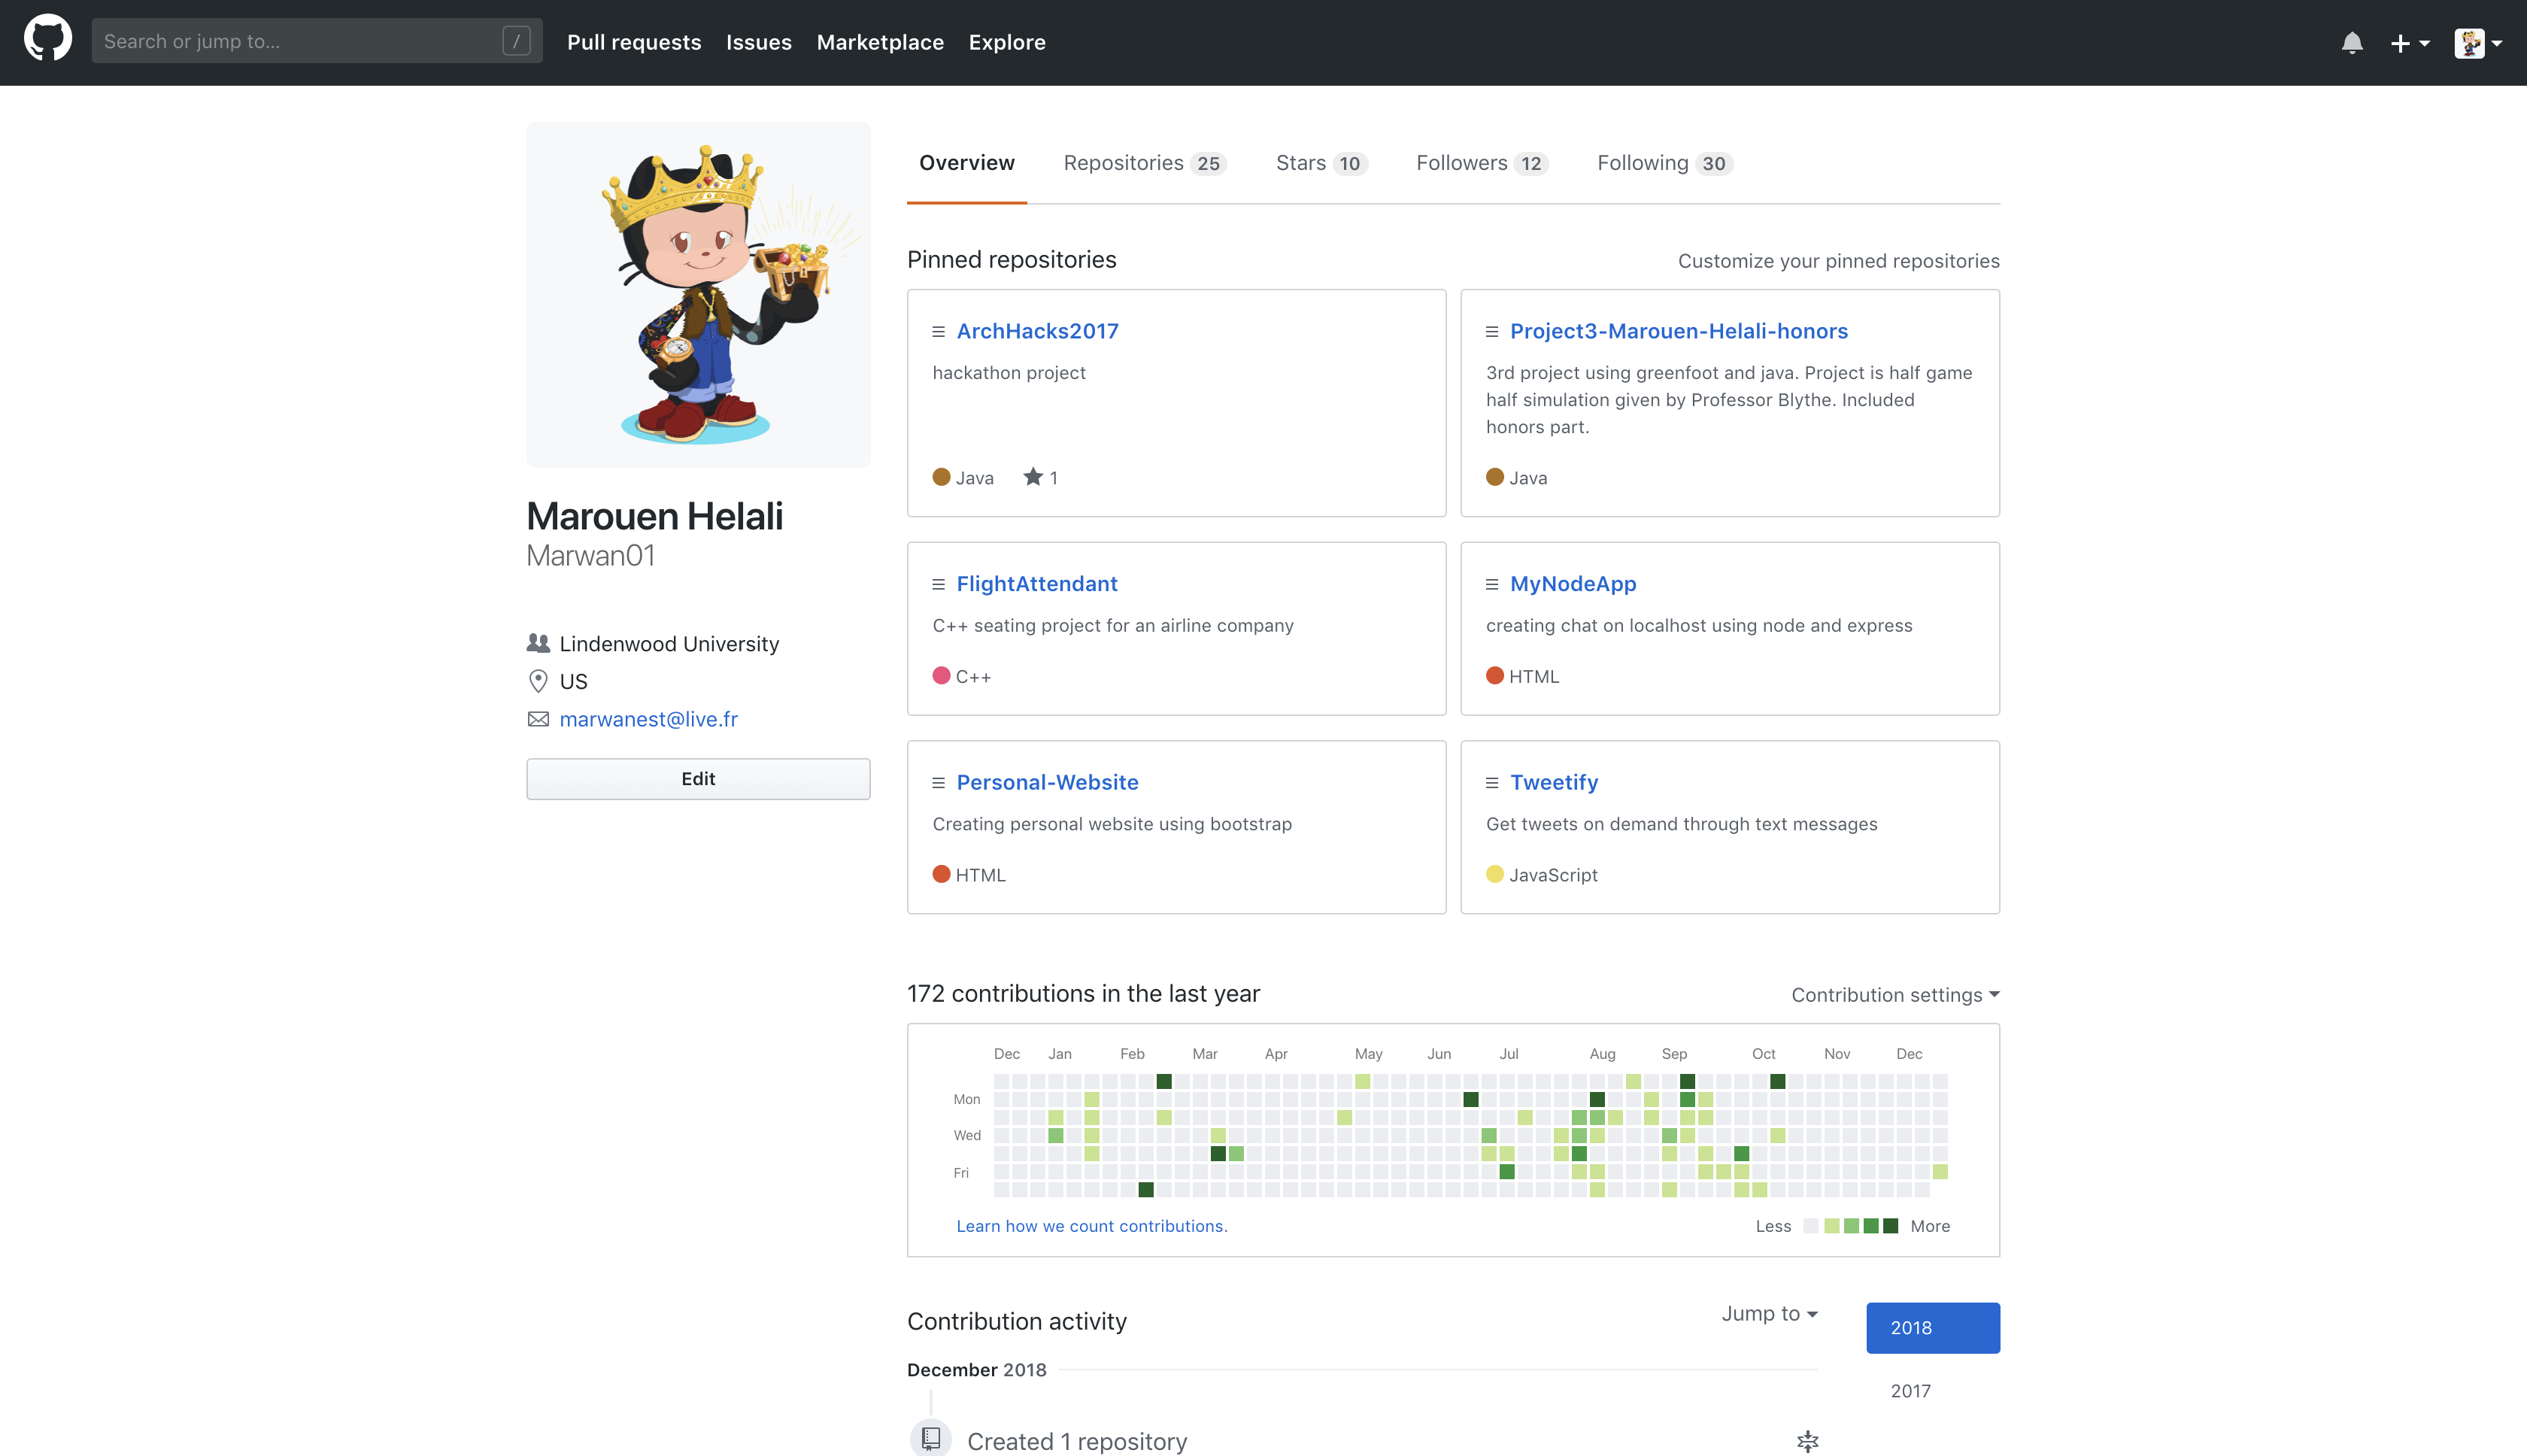Expand the user avatar menu
The height and width of the screenshot is (1456, 2527).
2477,43
